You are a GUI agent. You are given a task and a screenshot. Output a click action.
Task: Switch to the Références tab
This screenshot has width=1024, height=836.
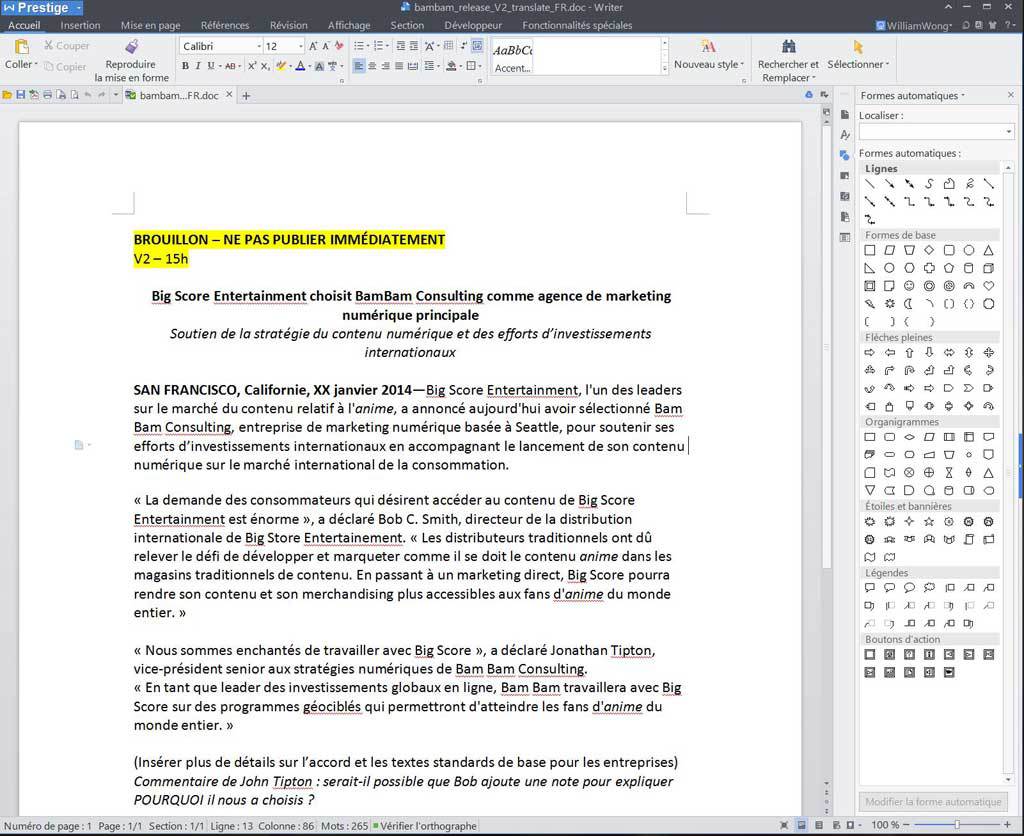coord(225,25)
